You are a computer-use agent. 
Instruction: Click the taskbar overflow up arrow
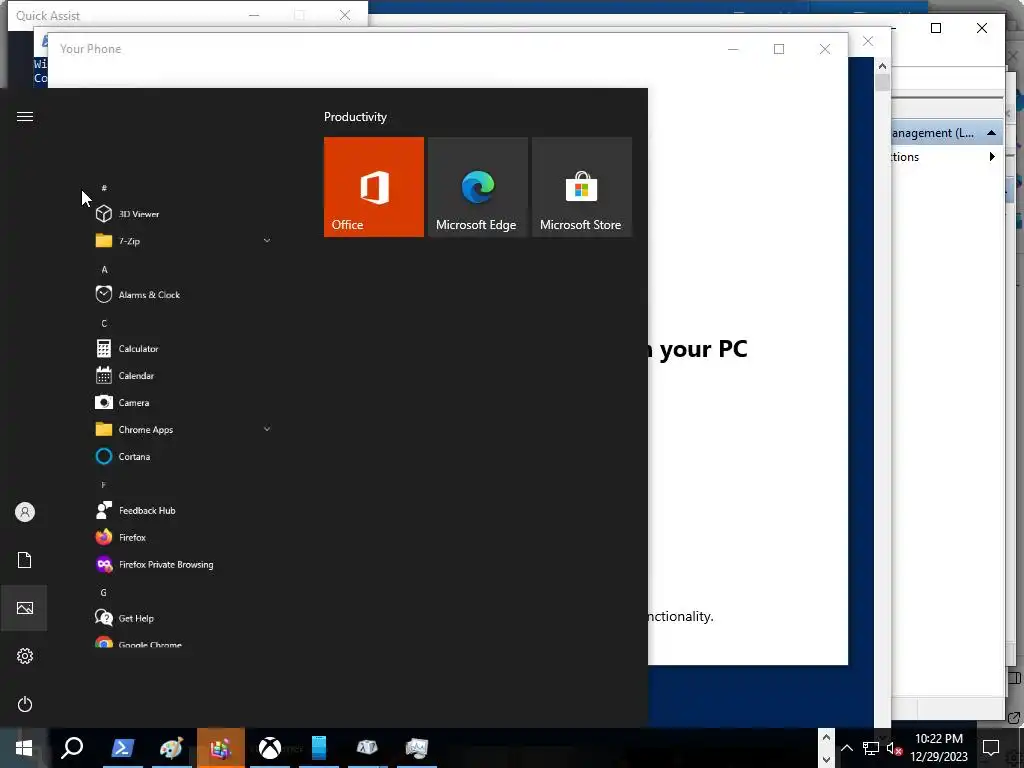tap(826, 737)
